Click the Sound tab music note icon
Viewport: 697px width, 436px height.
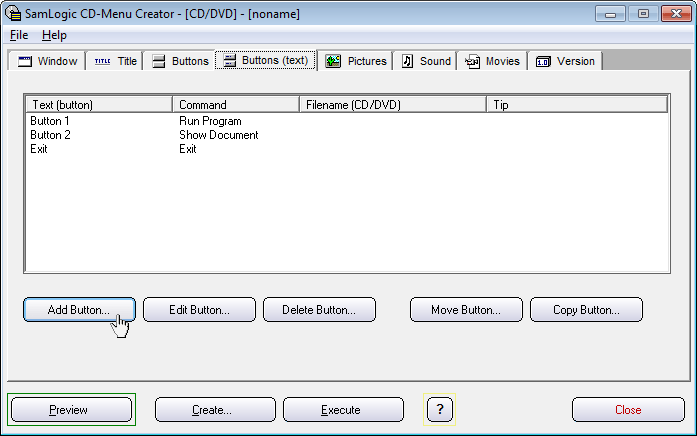tap(407, 61)
